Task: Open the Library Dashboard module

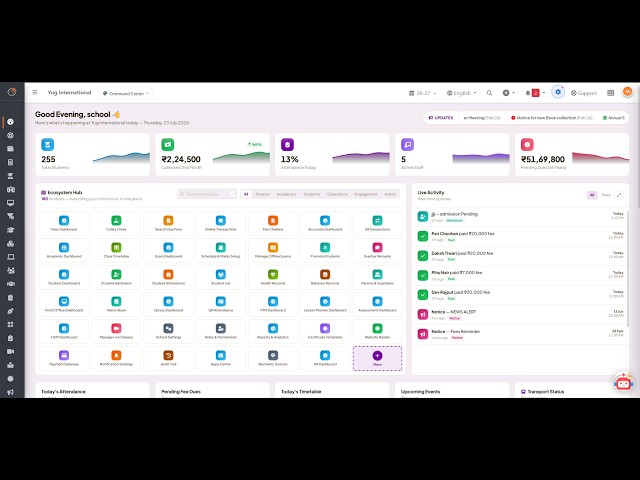Action: click(168, 304)
